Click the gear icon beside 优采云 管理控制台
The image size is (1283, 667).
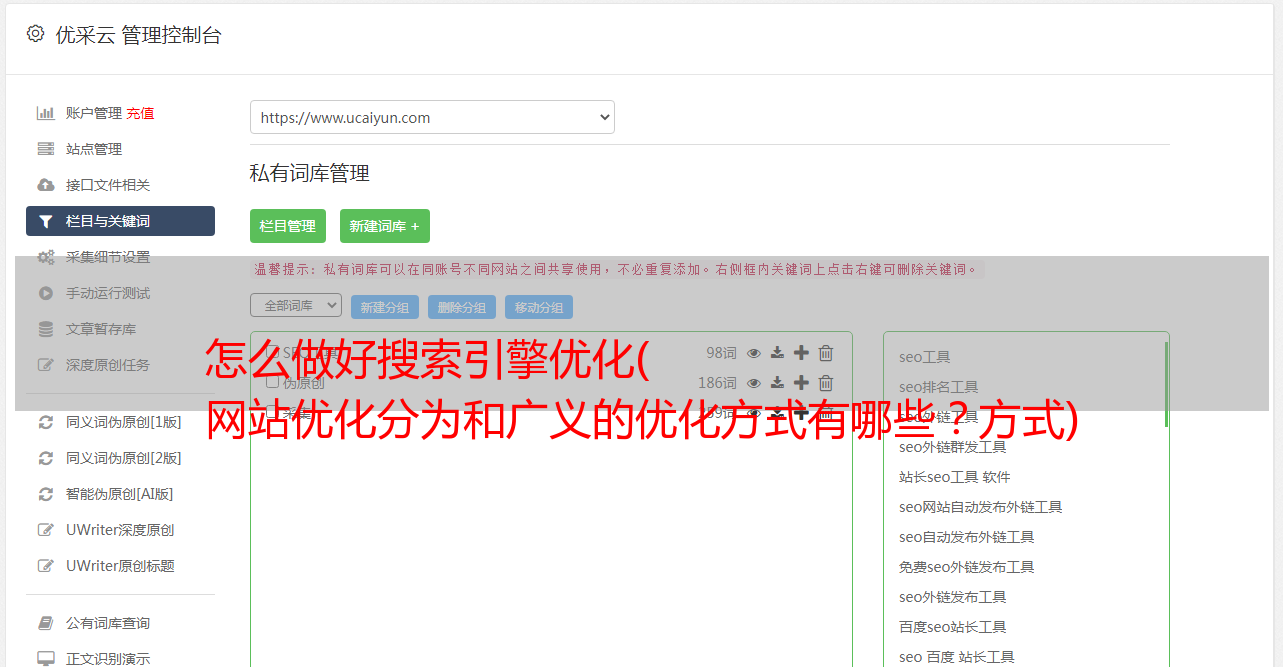coord(36,33)
